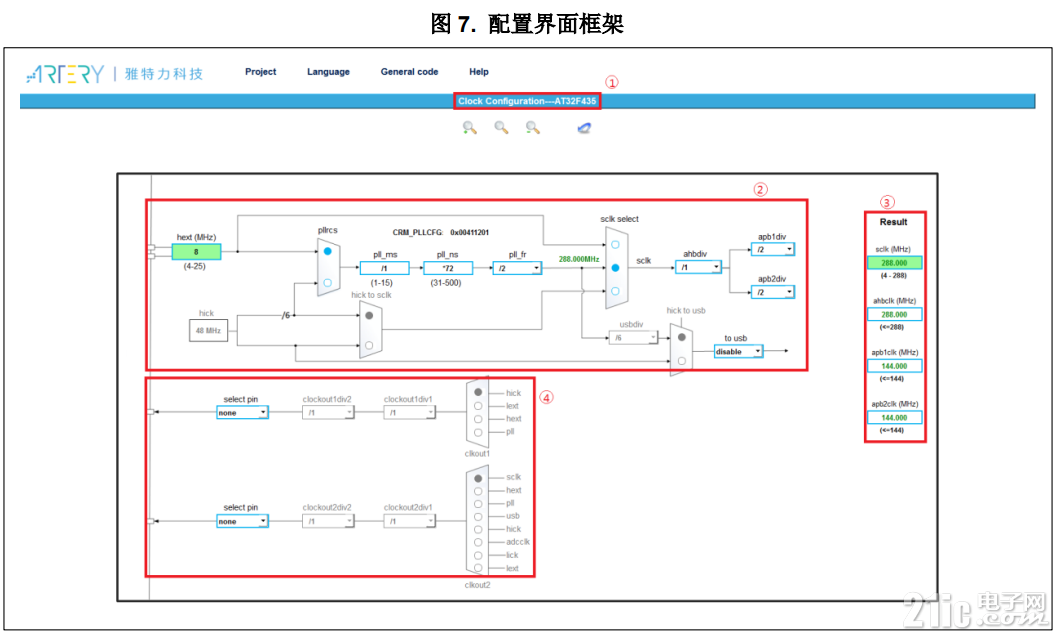The width and height of the screenshot is (1057, 635).
Task: Select clkout2 pll radio
Action: [478, 504]
